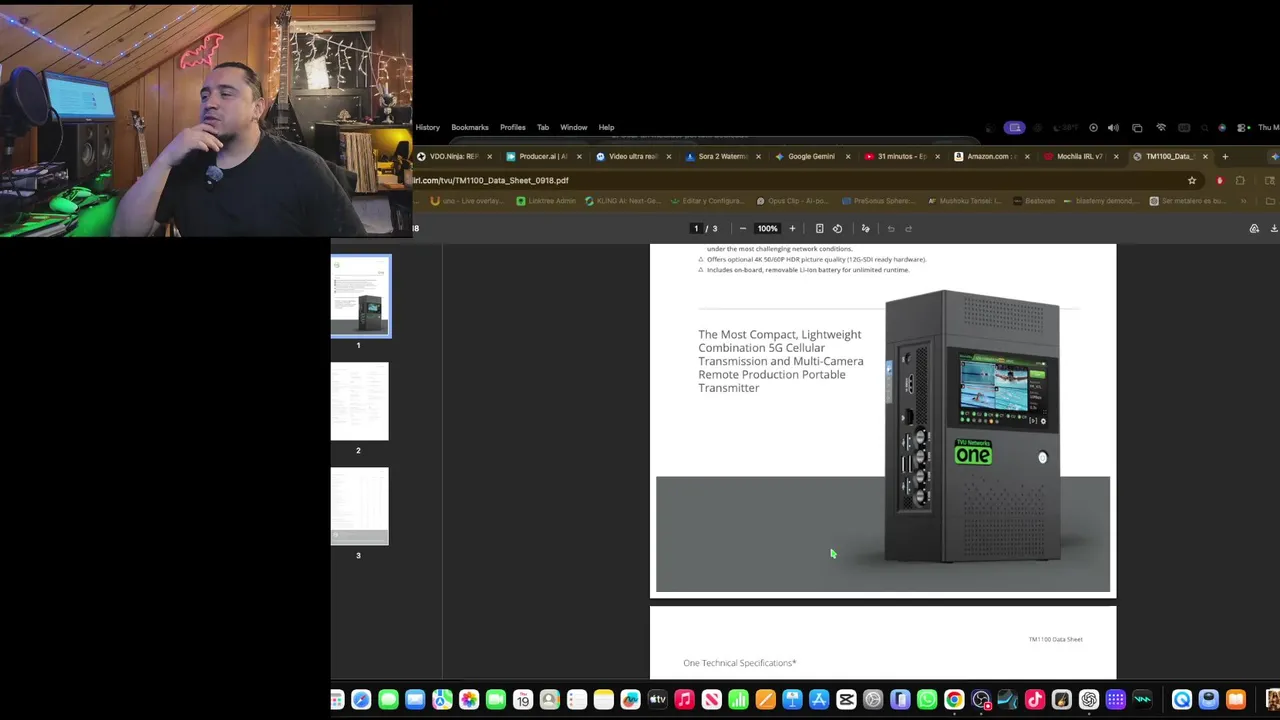
Task: Open the PDF annotation draw tool
Action: pyautogui.click(x=865, y=228)
